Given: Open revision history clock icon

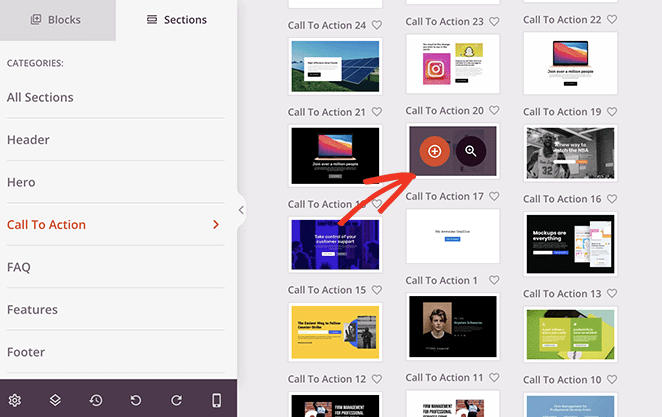Looking at the screenshot, I should (x=96, y=399).
